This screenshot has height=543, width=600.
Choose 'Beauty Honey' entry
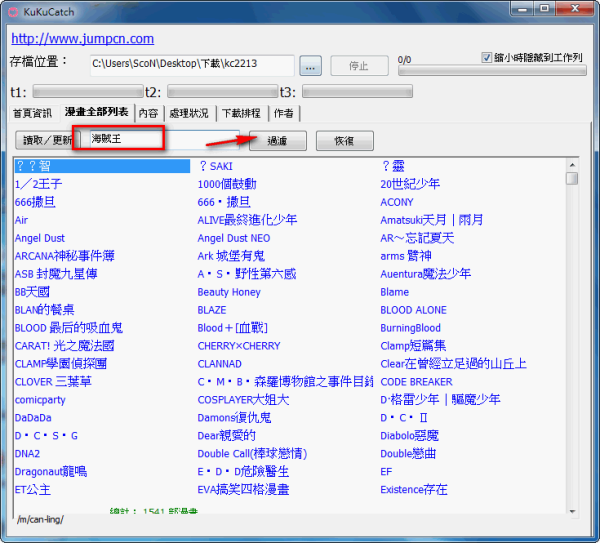click(229, 292)
